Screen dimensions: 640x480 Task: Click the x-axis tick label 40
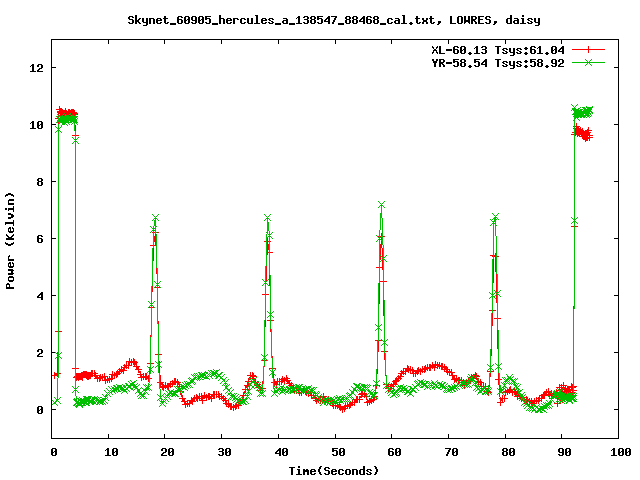(x=281, y=452)
